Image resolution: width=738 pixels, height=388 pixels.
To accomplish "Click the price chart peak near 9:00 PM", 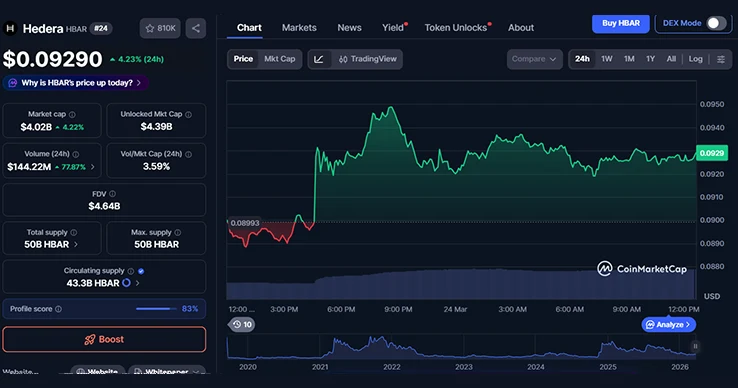I will (x=391, y=107).
